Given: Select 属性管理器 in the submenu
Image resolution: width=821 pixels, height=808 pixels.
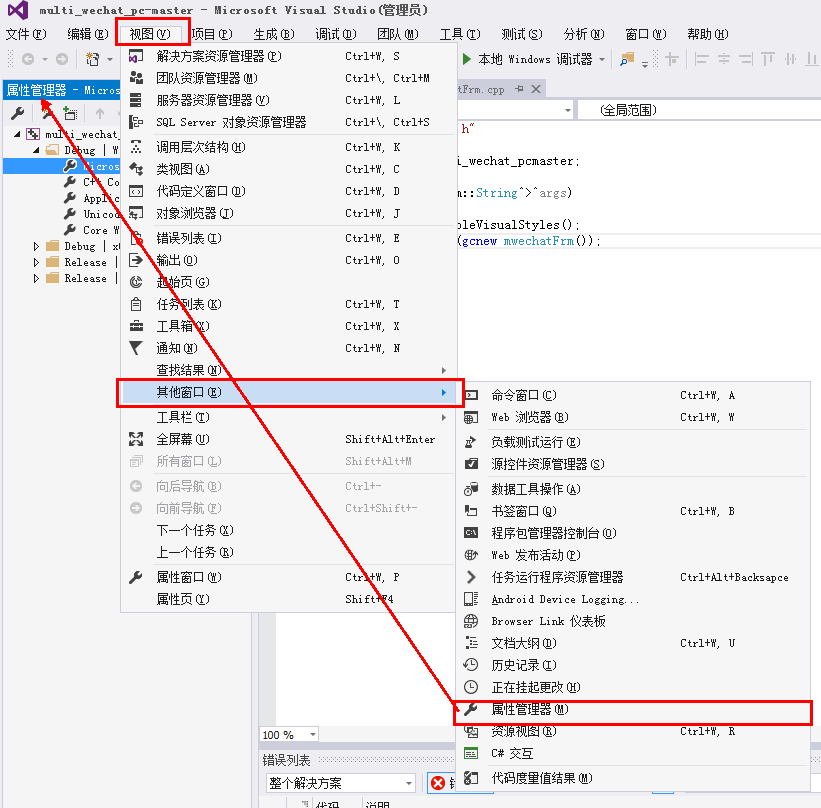Looking at the screenshot, I should point(530,709).
